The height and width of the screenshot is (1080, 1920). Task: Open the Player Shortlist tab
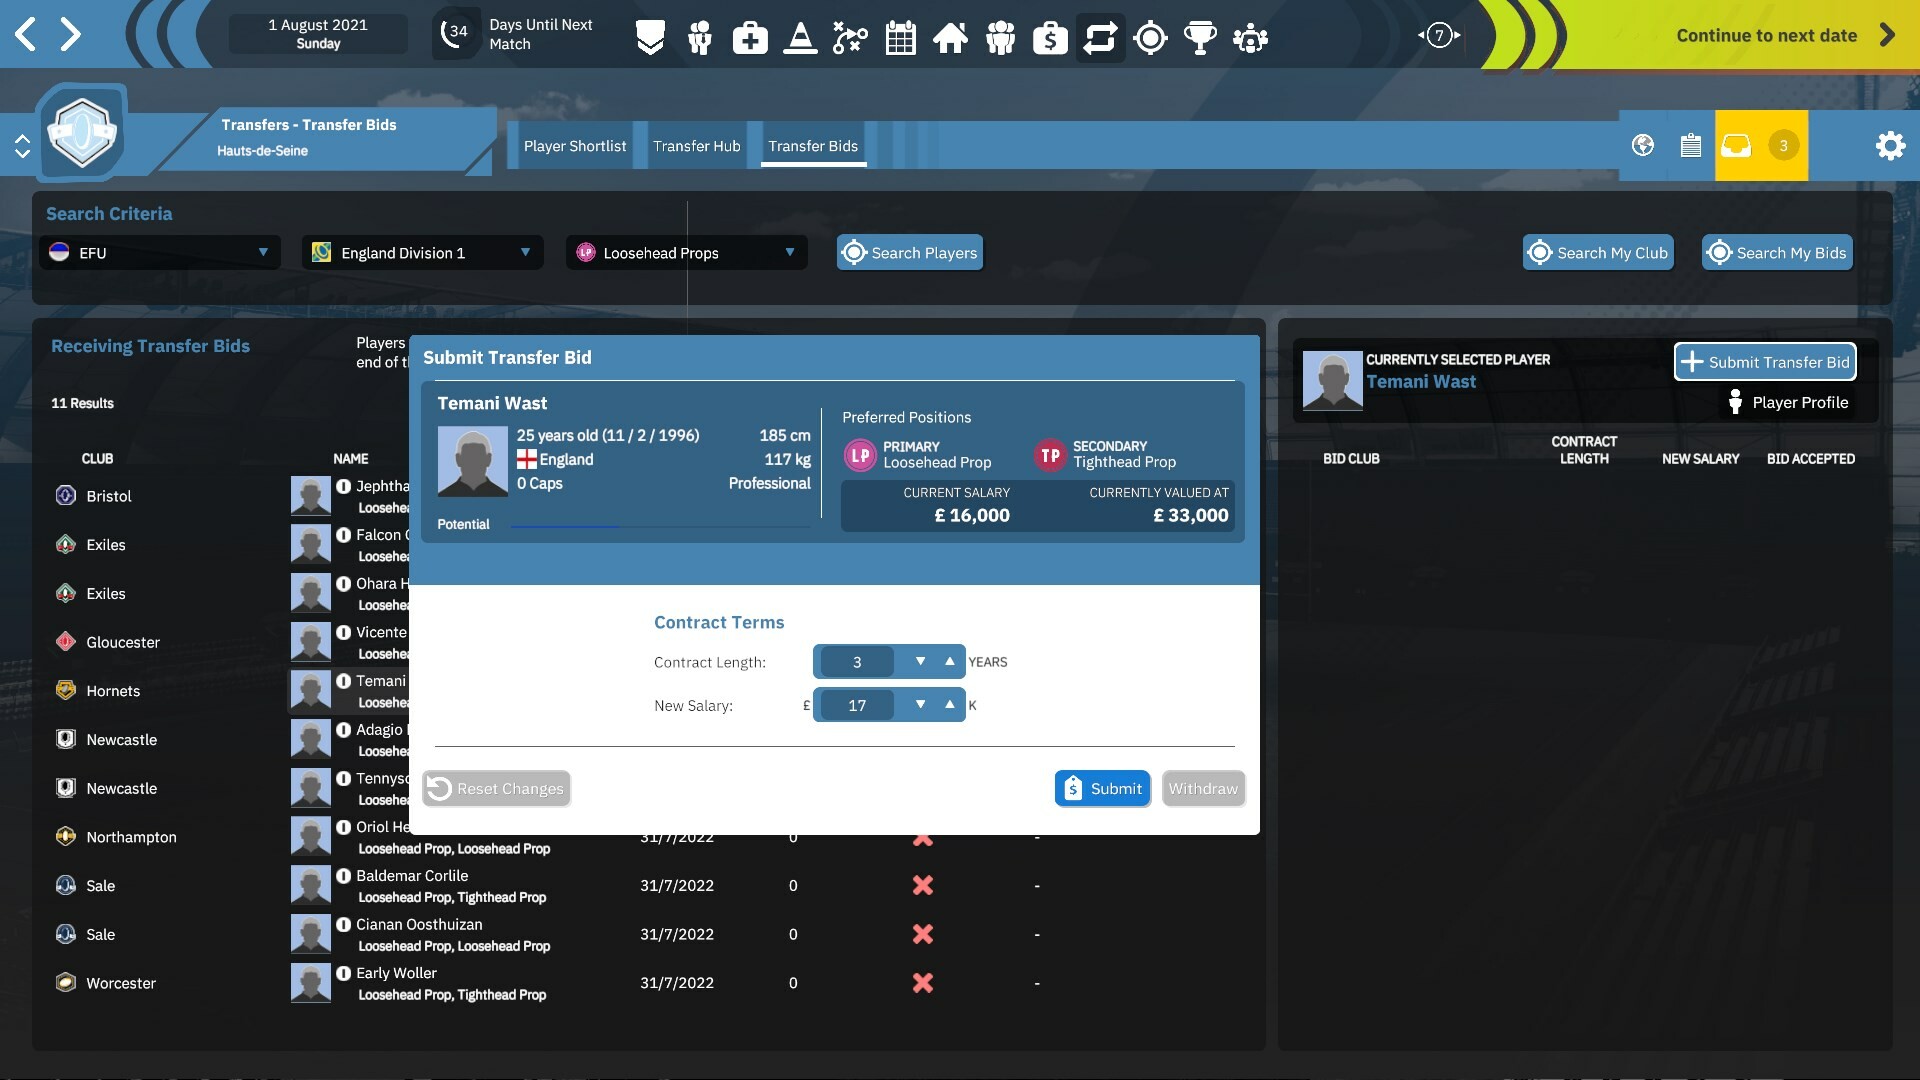[x=575, y=145]
